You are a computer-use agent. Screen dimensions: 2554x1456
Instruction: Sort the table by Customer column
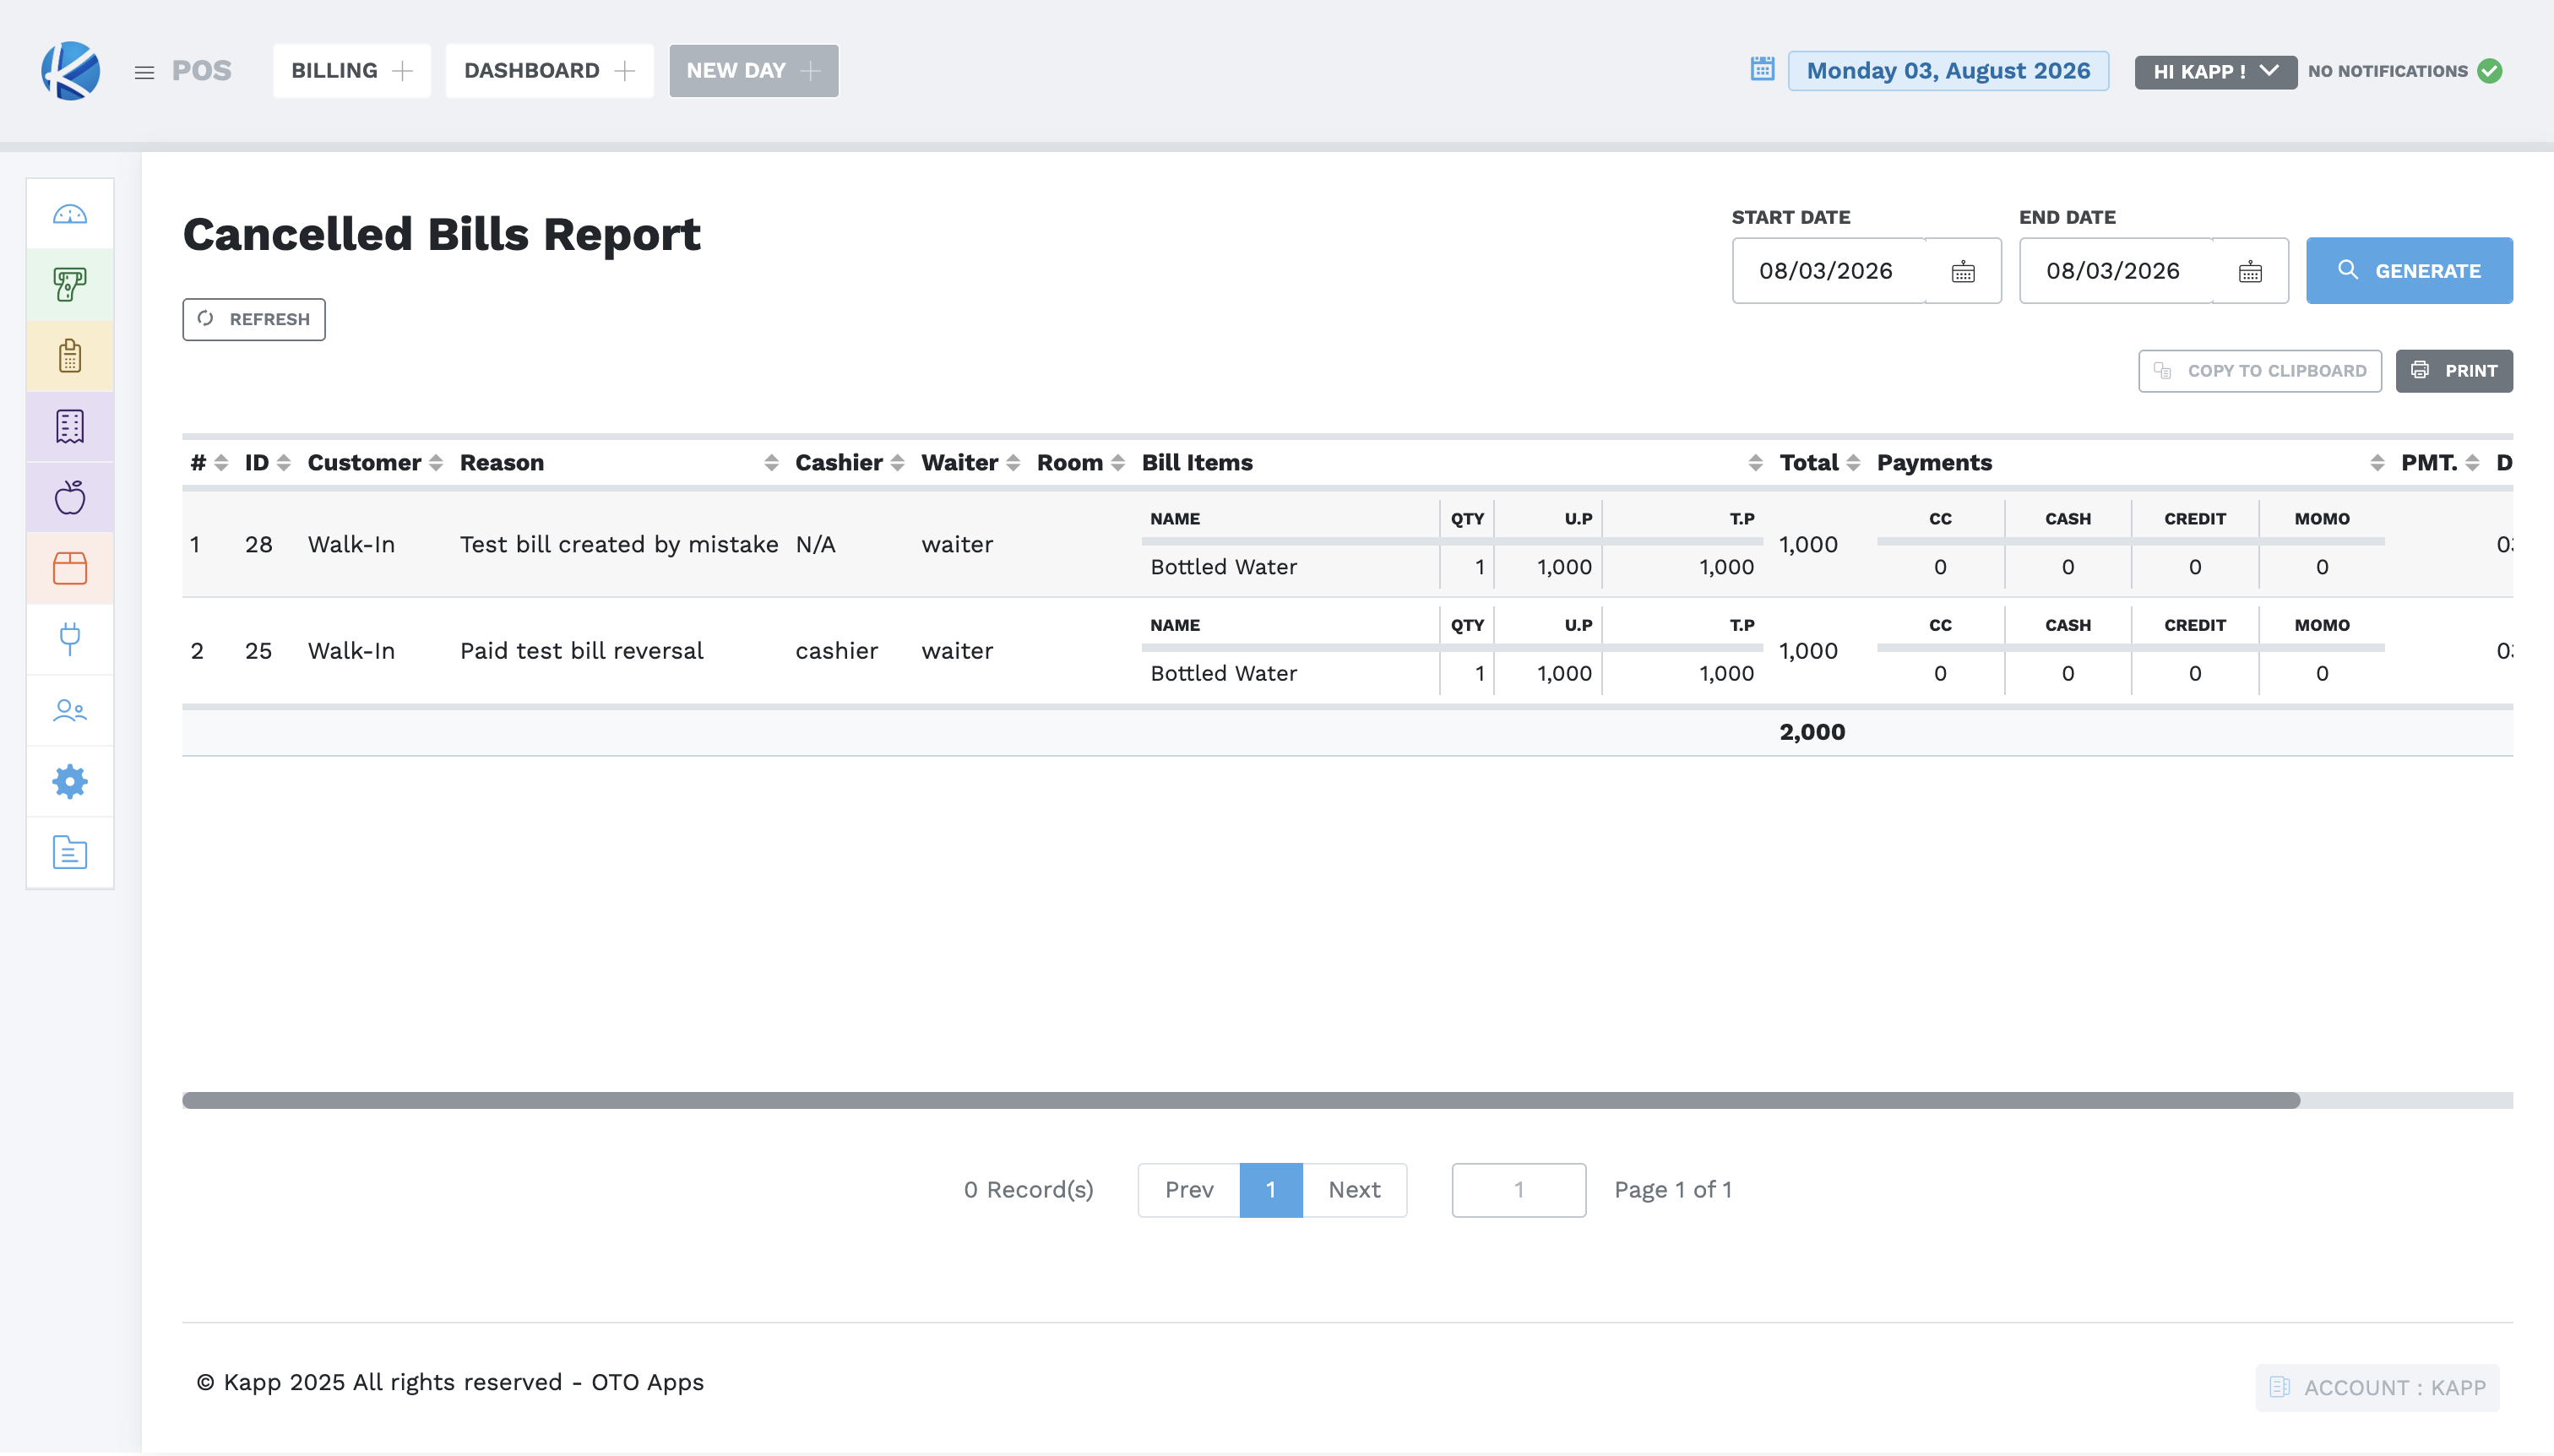pos(436,463)
